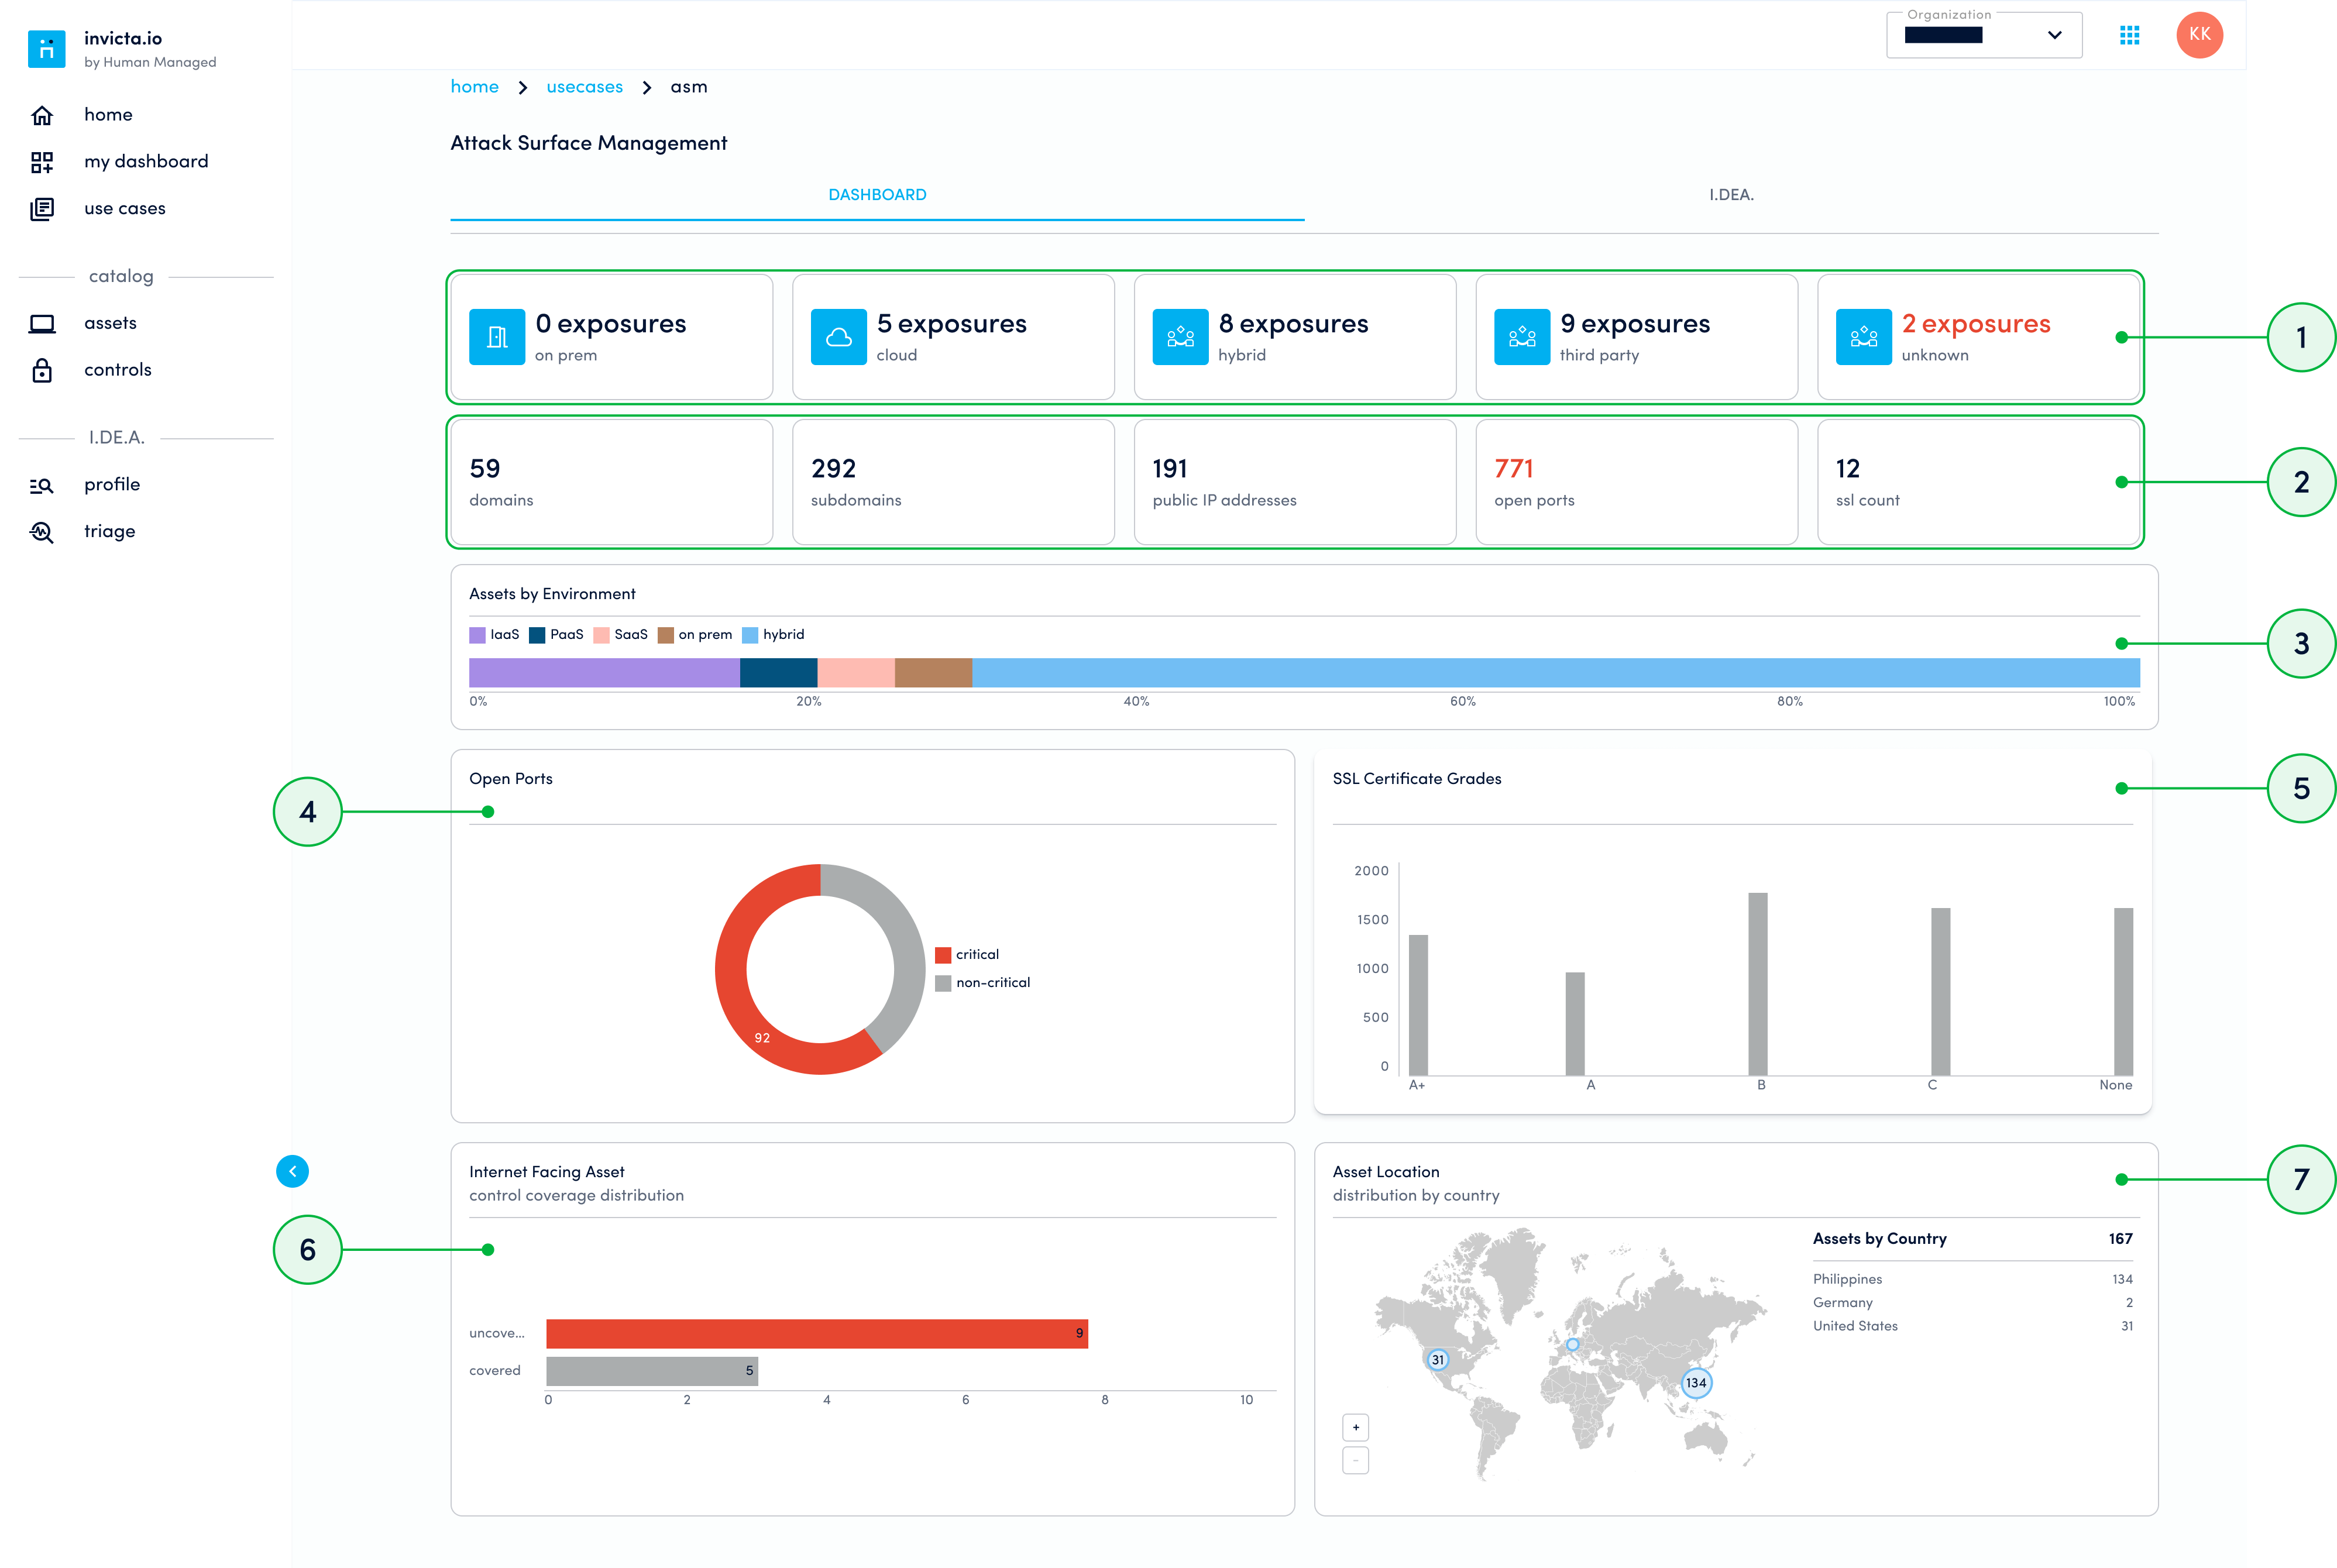Switch to the I.DEA. tab

[x=1730, y=195]
